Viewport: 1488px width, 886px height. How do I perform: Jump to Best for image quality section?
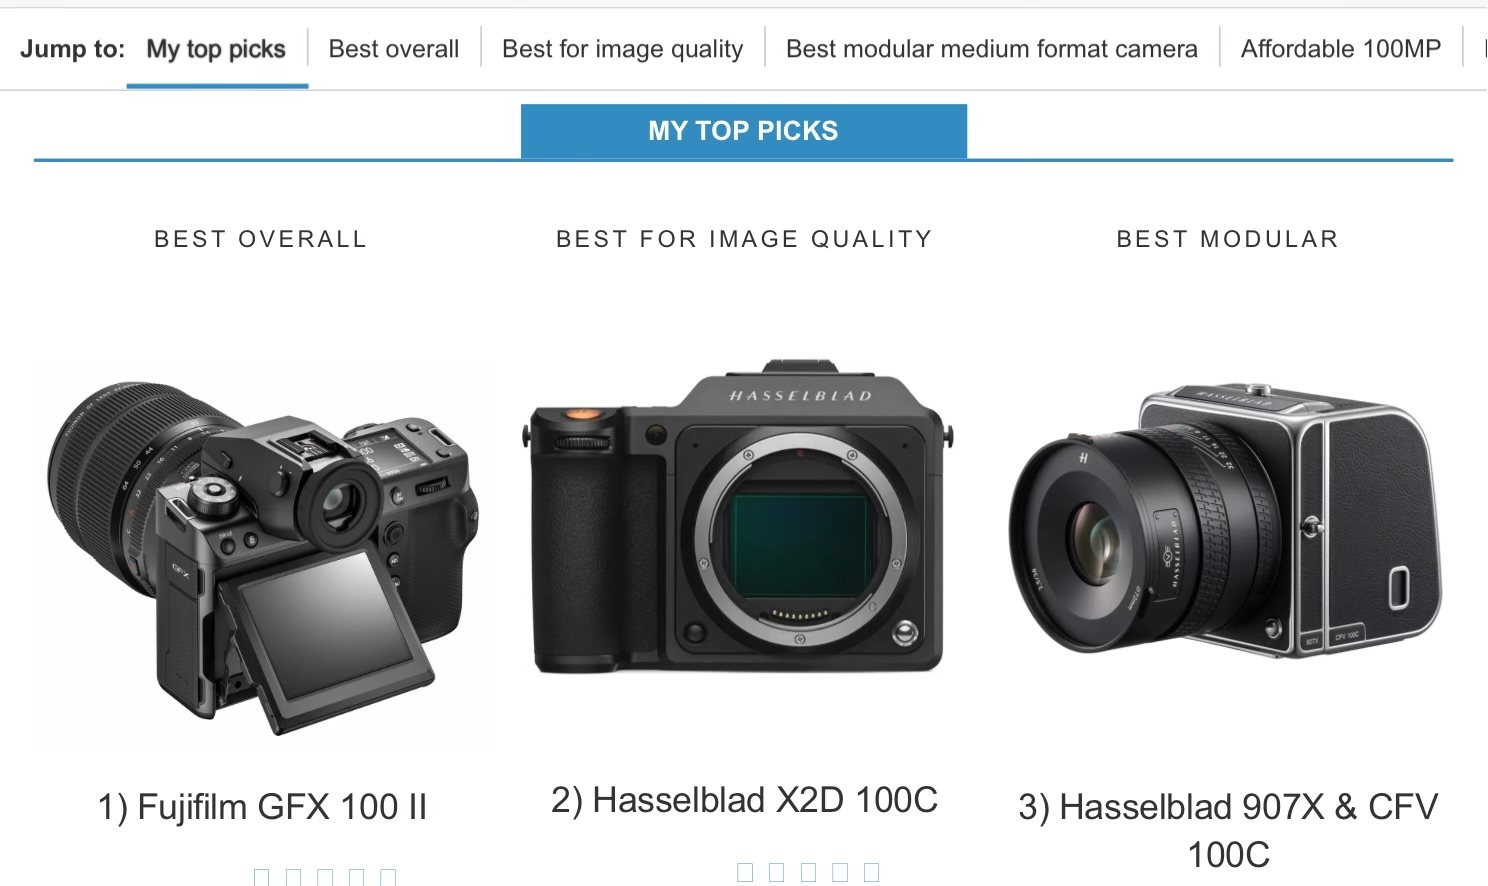(x=623, y=49)
